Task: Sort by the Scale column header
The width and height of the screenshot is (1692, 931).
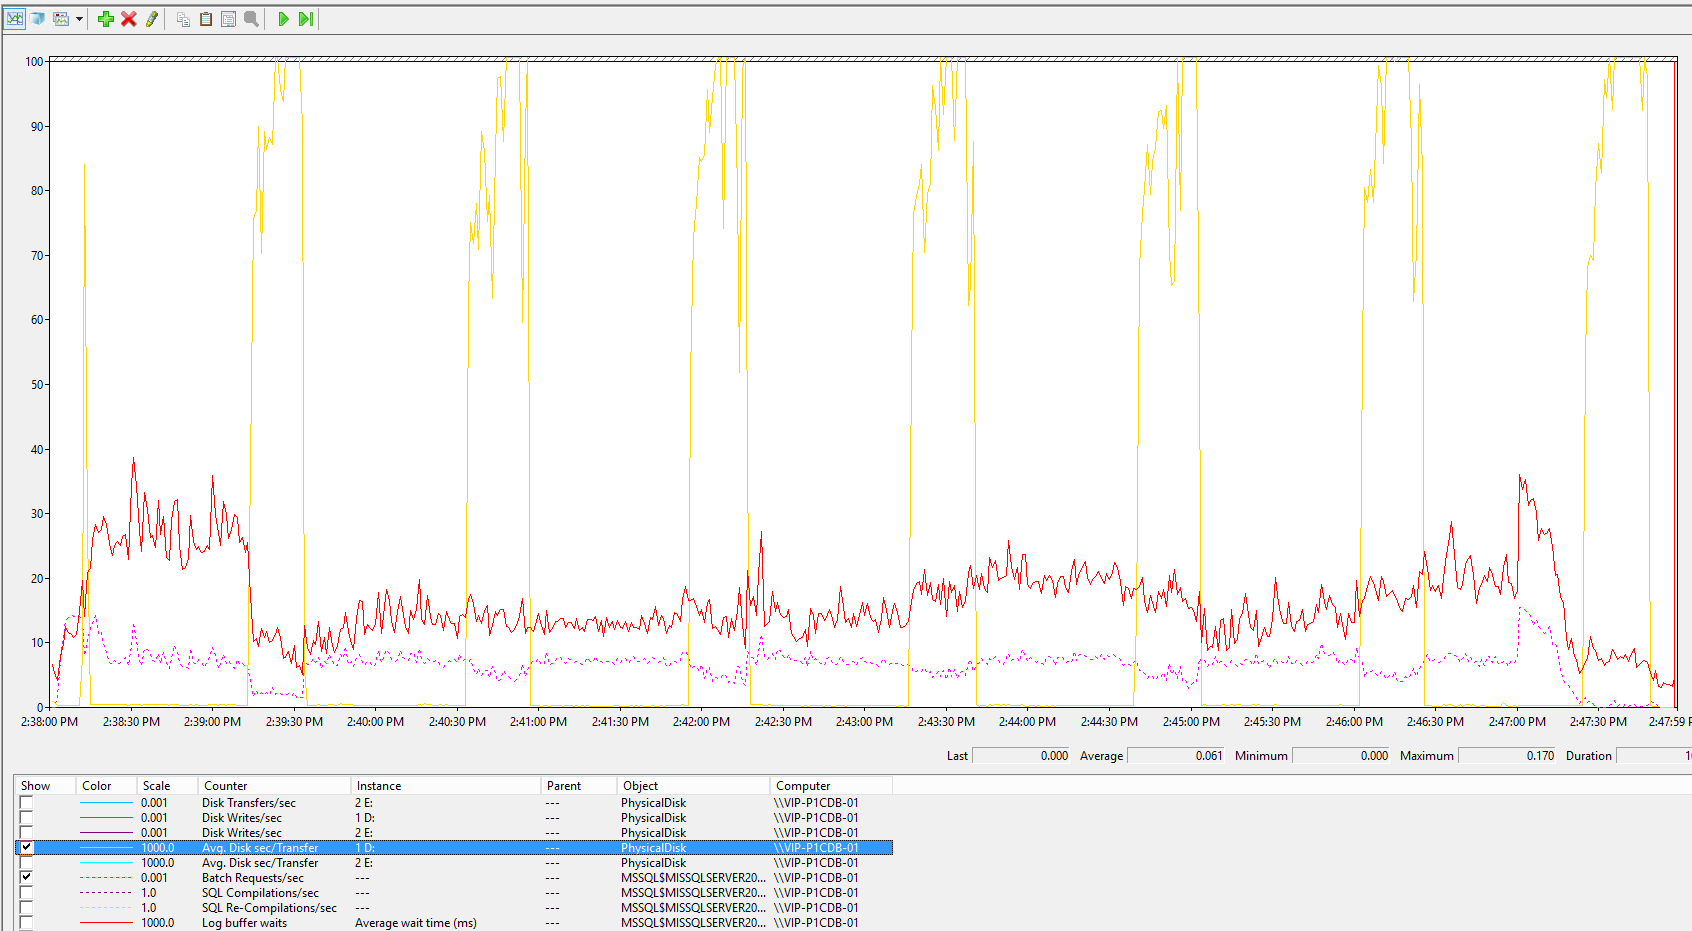Action: (x=167, y=786)
